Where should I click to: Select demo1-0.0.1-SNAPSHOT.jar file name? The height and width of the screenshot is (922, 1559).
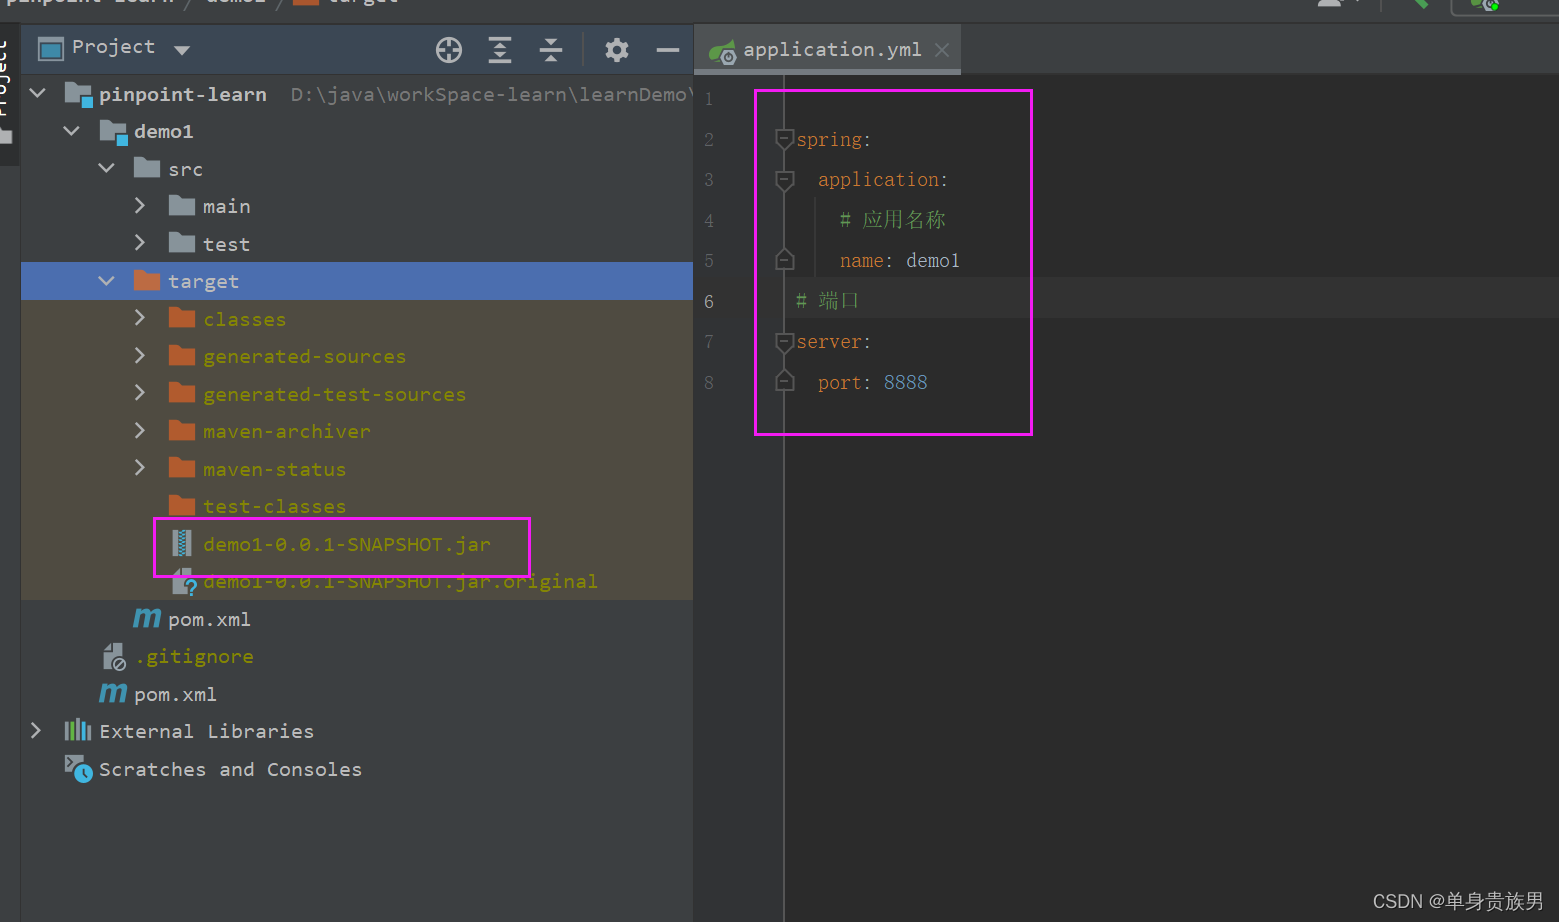coord(347,544)
